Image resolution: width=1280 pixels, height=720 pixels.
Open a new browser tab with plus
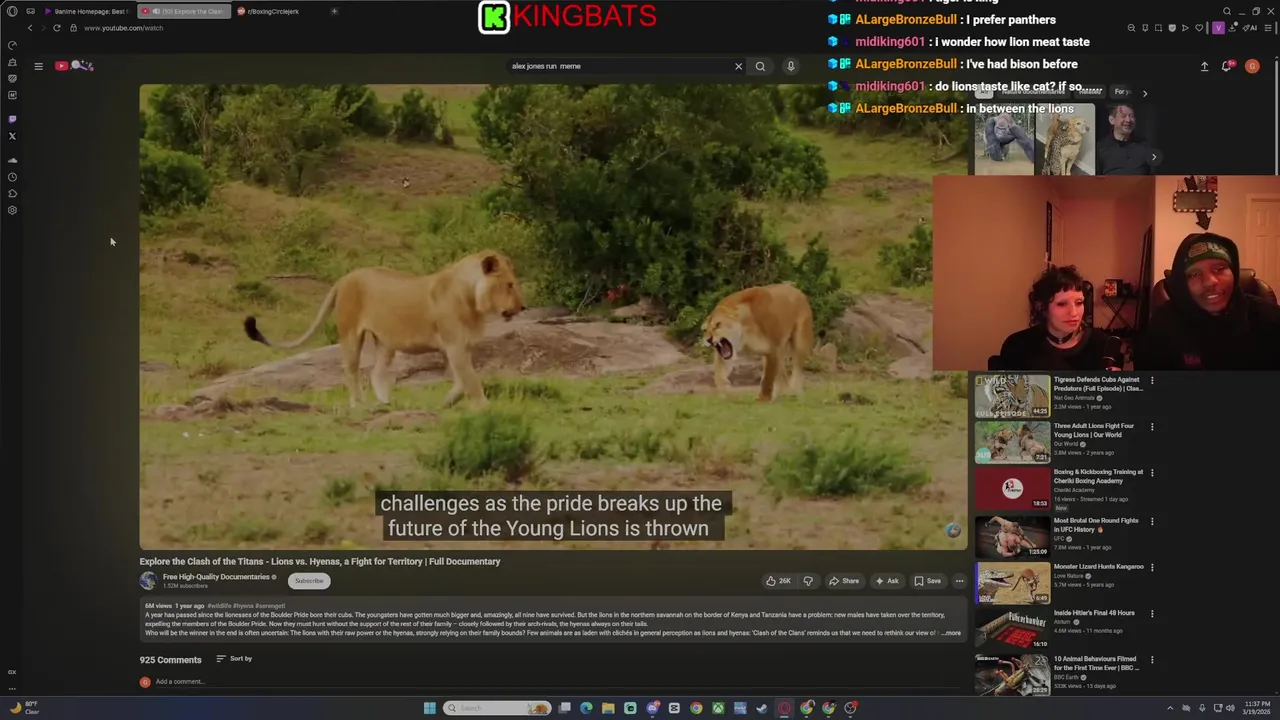pos(334,11)
